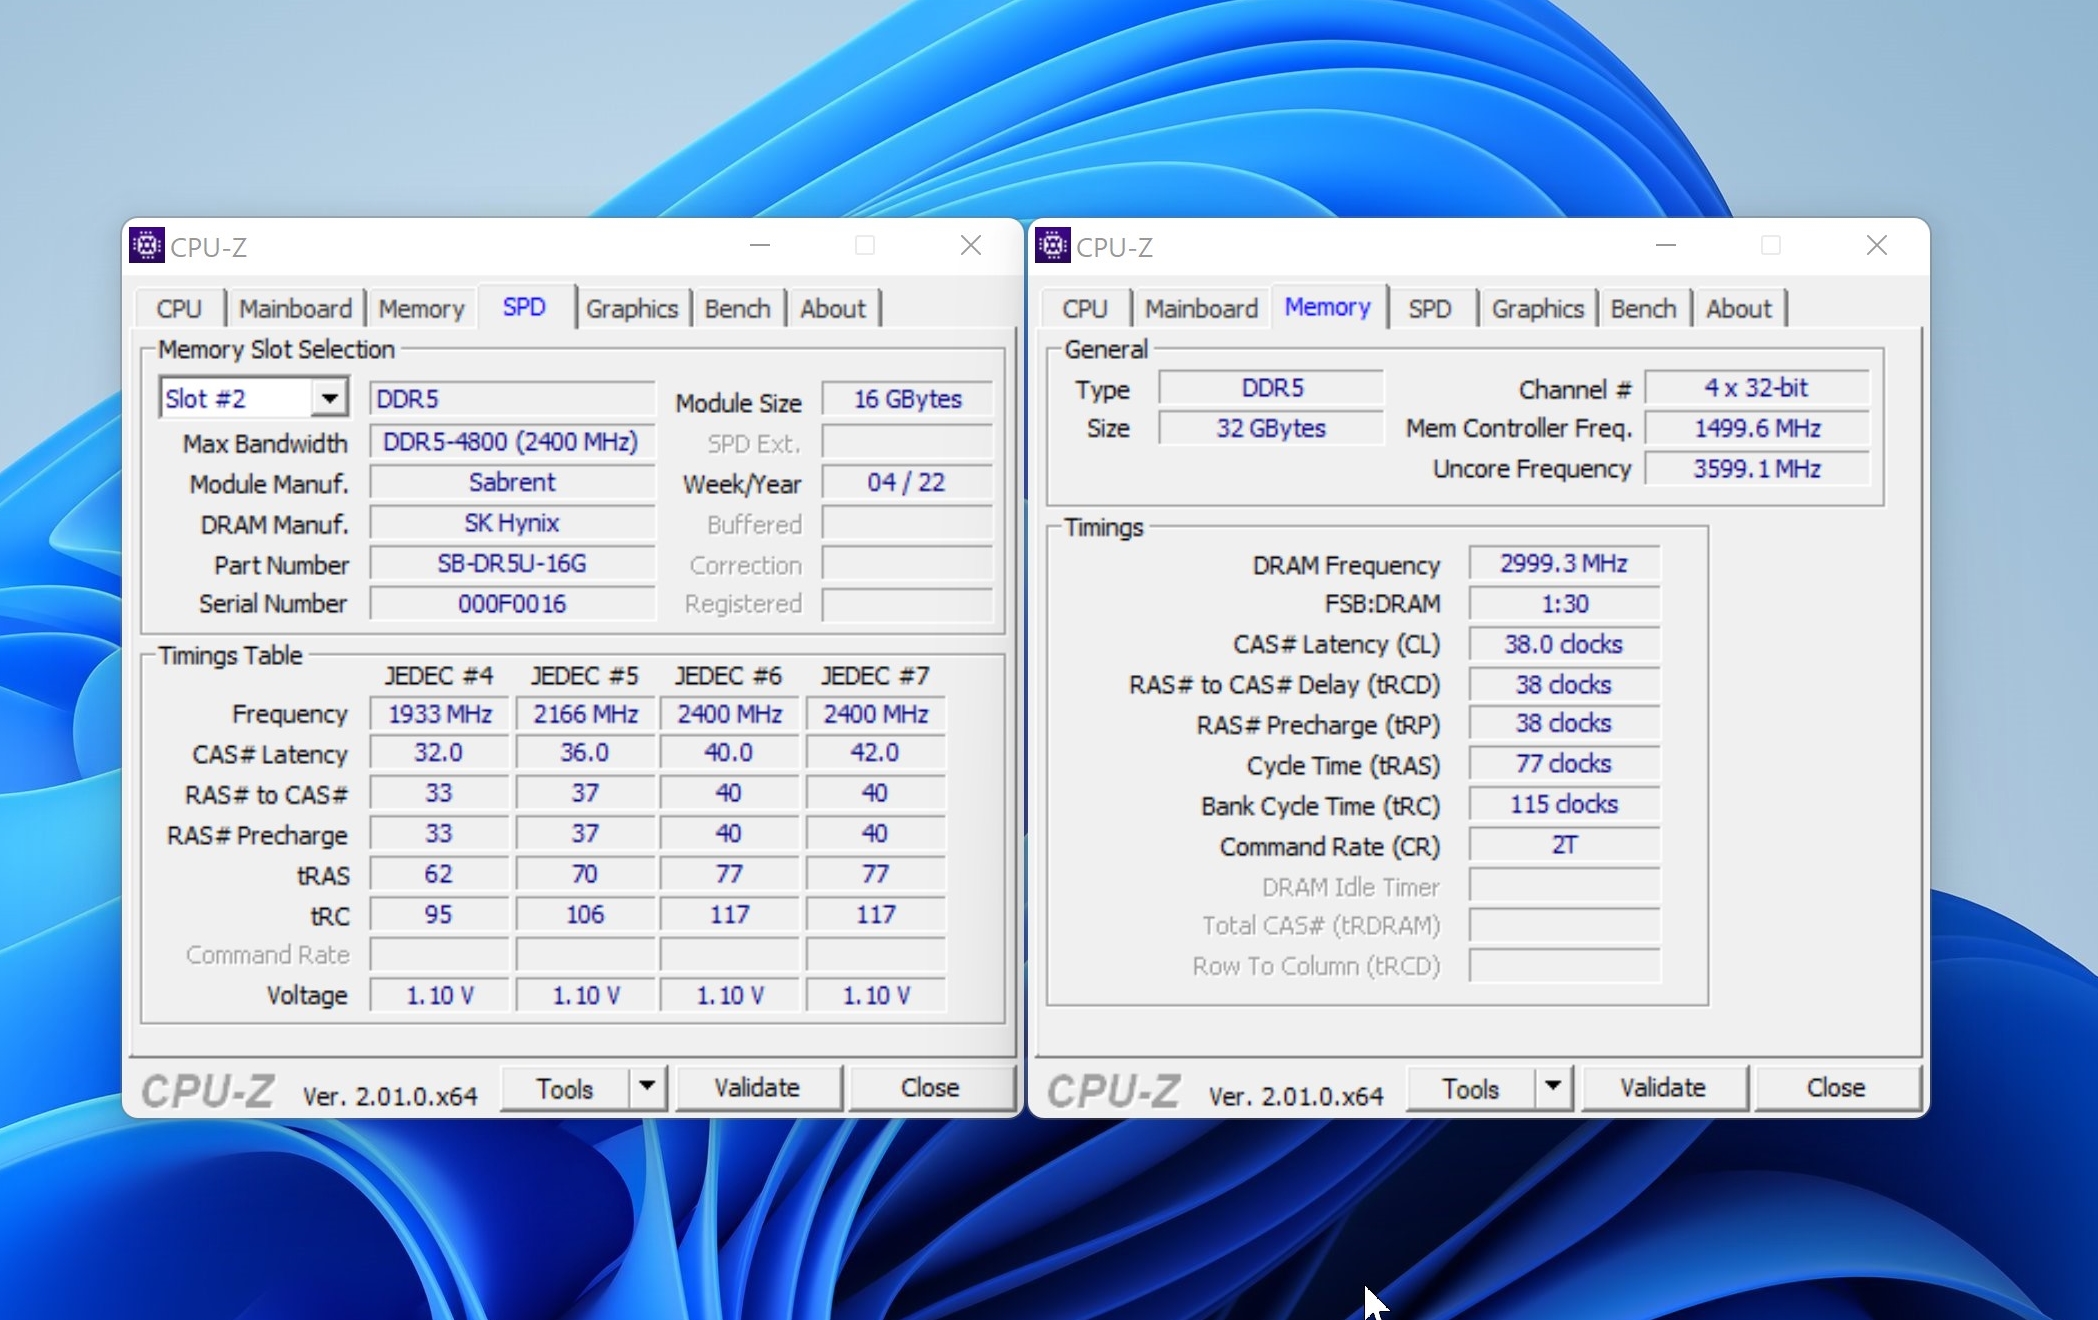
Task: Click 4 x 32-bit Channel # value
Action: tap(1757, 388)
